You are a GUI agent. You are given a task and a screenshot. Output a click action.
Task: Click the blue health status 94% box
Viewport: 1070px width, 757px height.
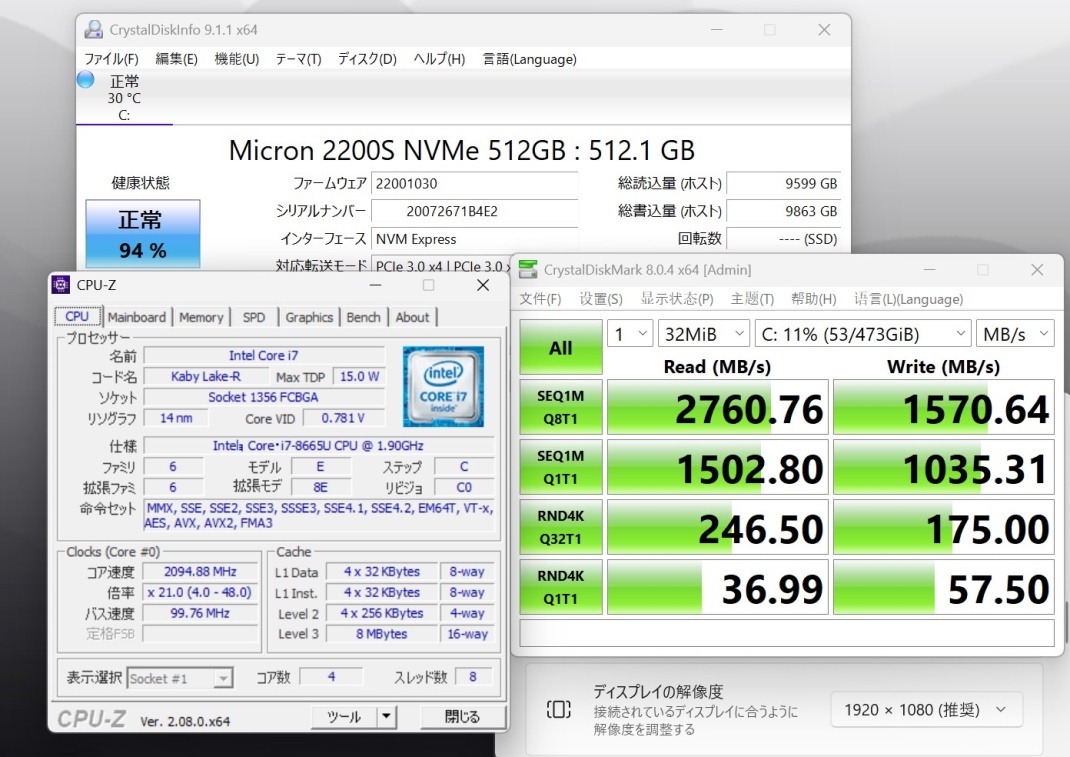point(142,234)
